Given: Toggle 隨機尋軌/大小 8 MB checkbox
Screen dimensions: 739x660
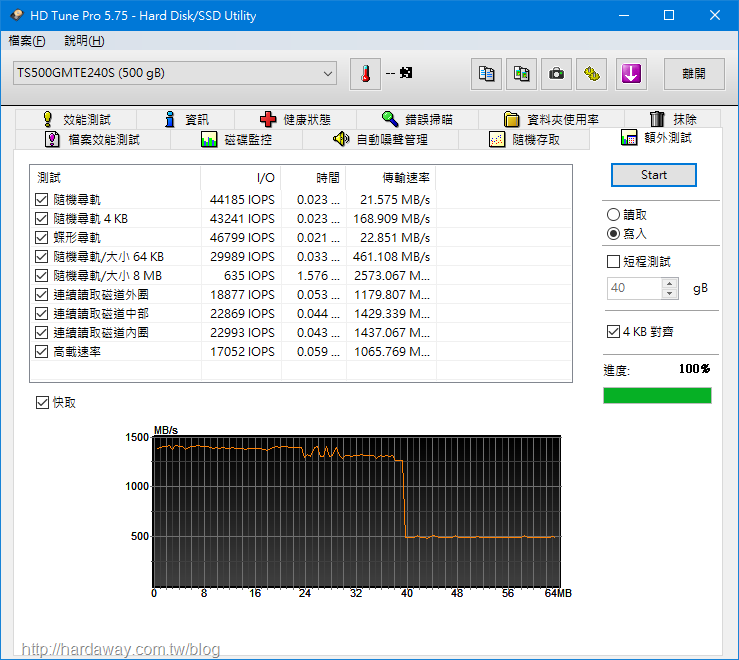Looking at the screenshot, I should [41, 276].
